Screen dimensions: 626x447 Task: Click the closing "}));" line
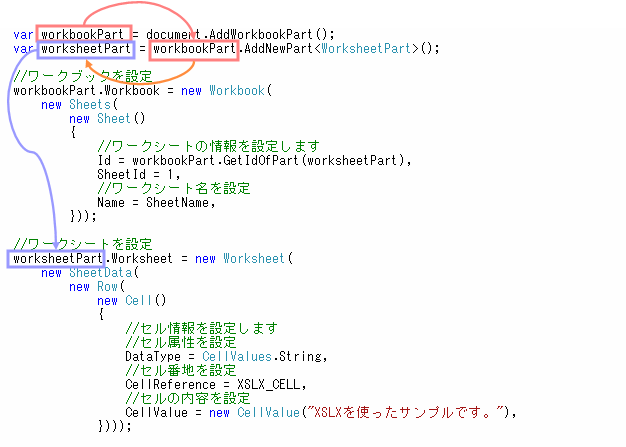83,216
